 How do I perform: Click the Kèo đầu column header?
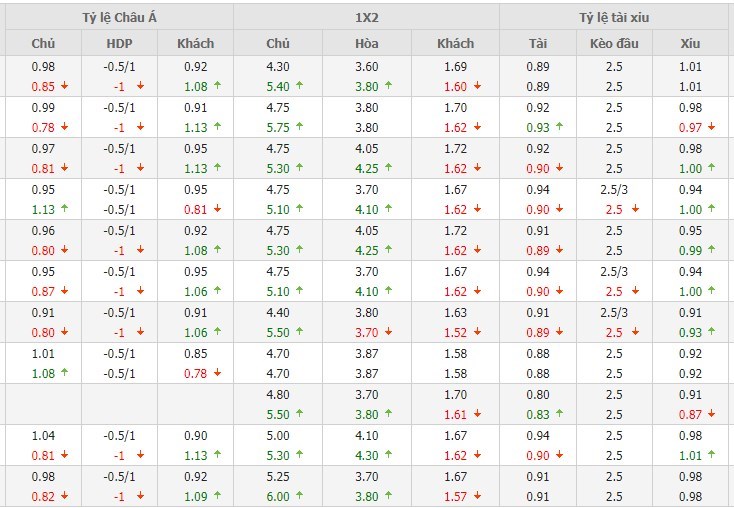coord(614,44)
